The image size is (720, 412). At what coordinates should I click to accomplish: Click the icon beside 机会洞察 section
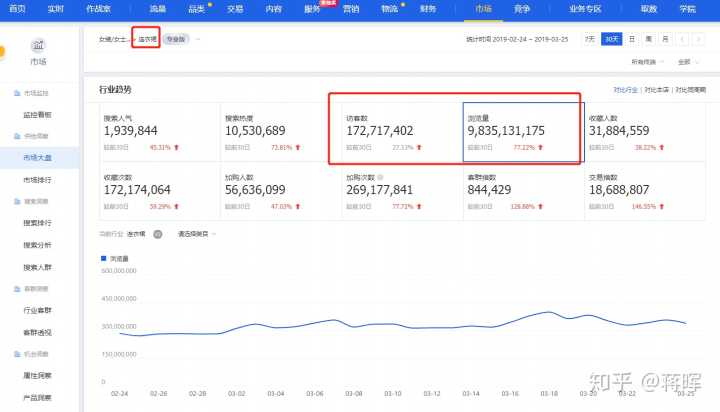(x=17, y=354)
